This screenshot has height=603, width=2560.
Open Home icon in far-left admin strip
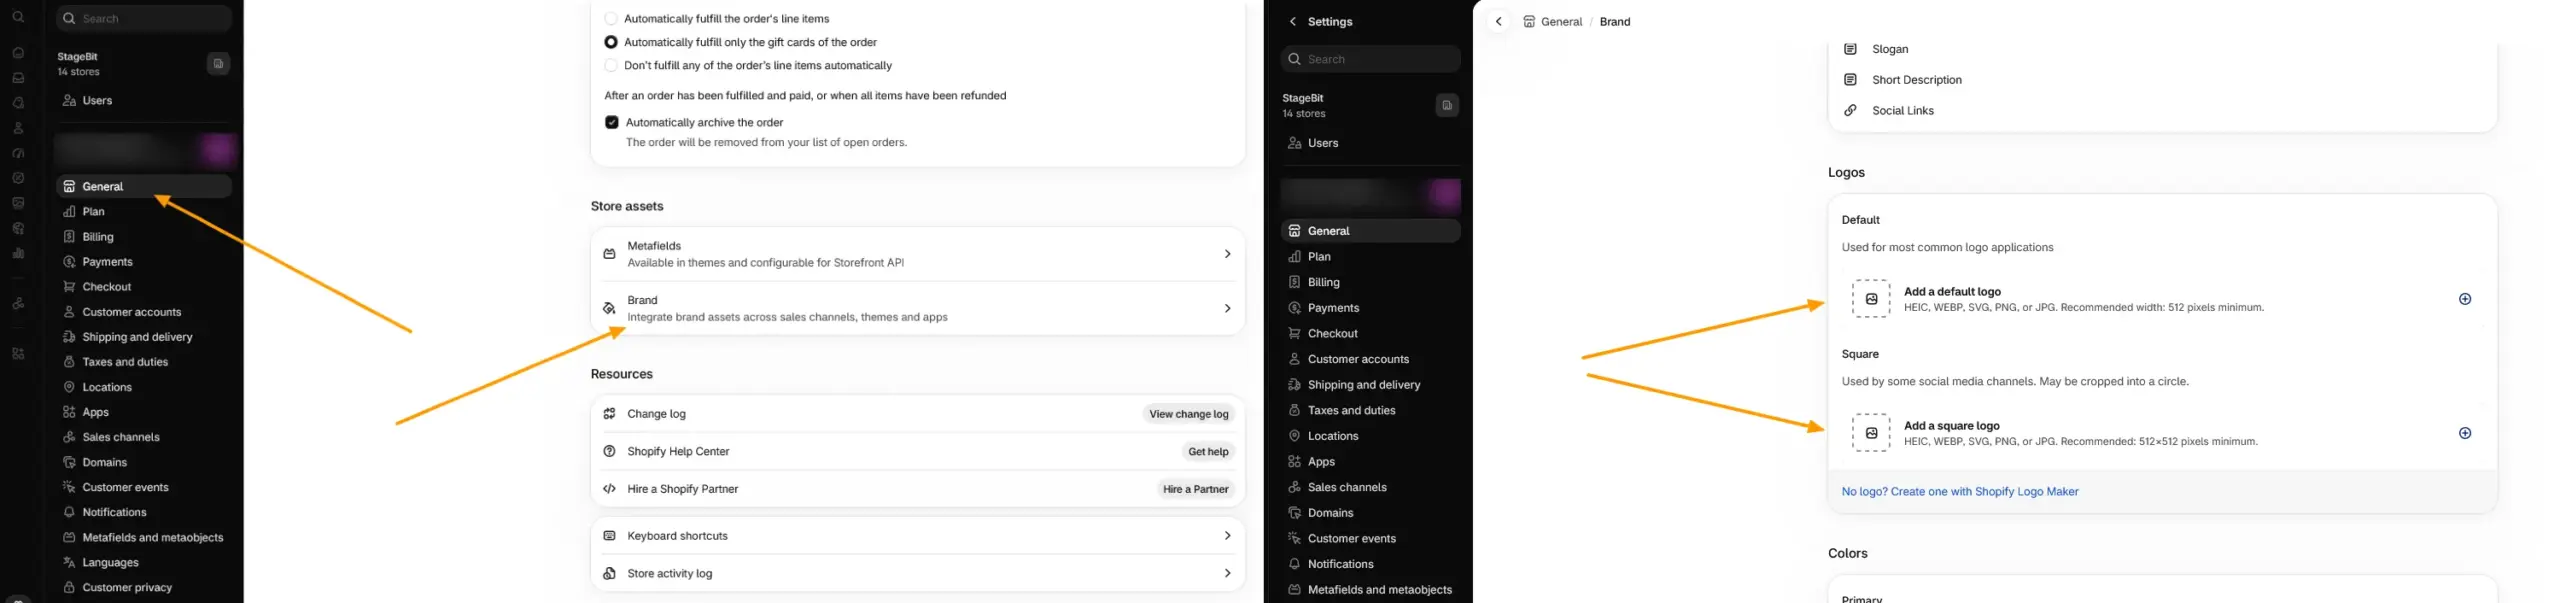click(x=18, y=53)
